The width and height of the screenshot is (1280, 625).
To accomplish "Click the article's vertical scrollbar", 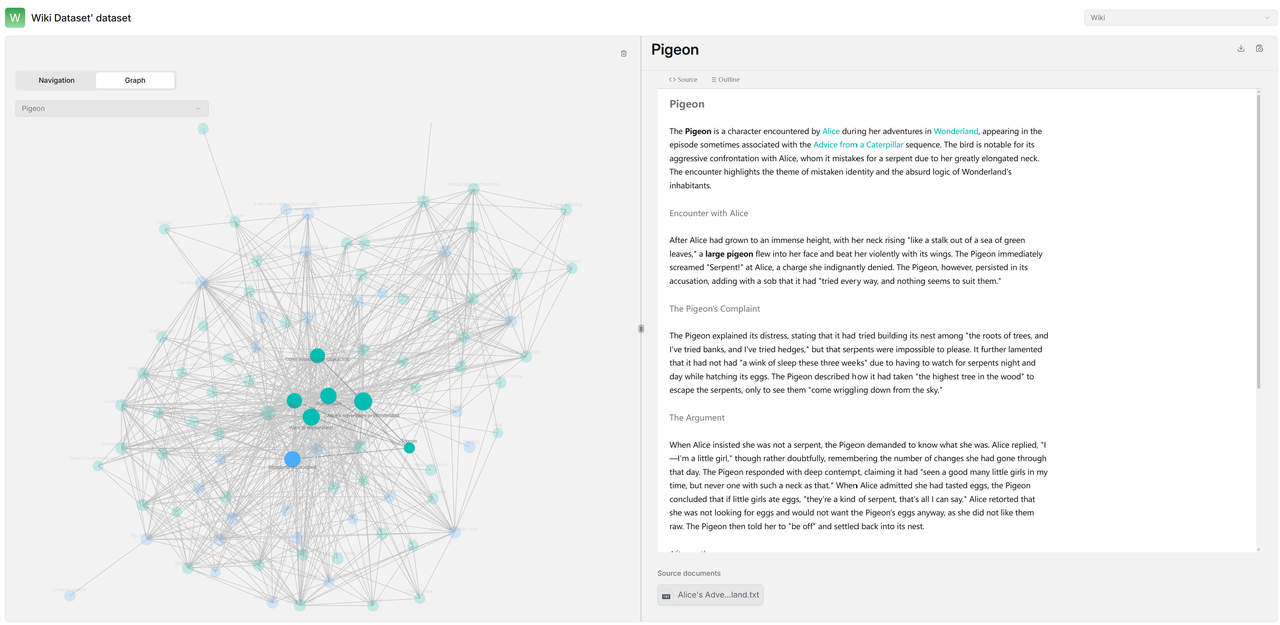I will pos(1259,240).
